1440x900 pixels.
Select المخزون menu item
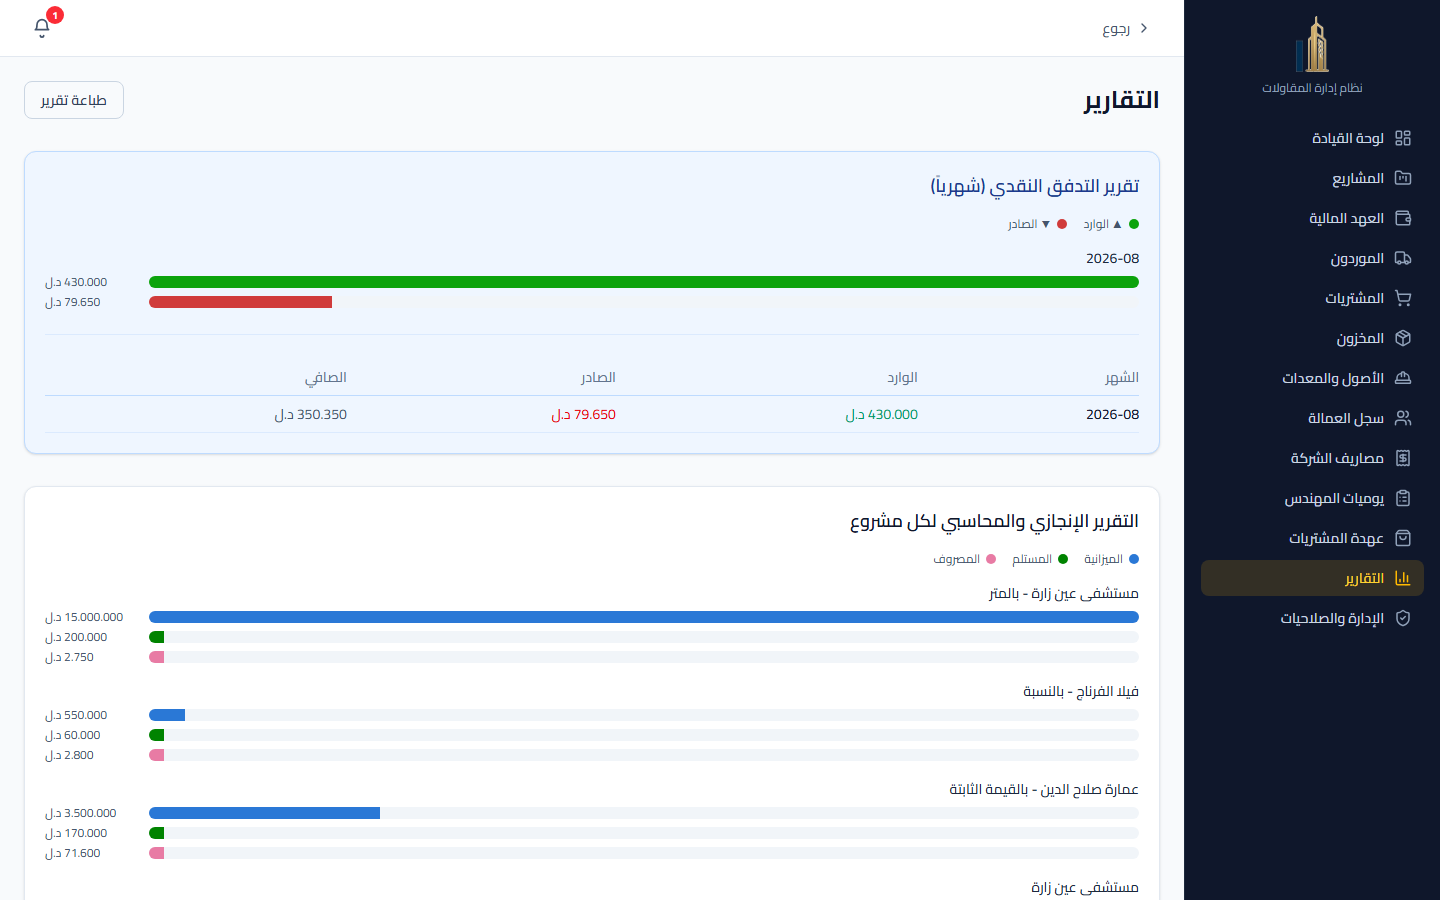click(1312, 338)
